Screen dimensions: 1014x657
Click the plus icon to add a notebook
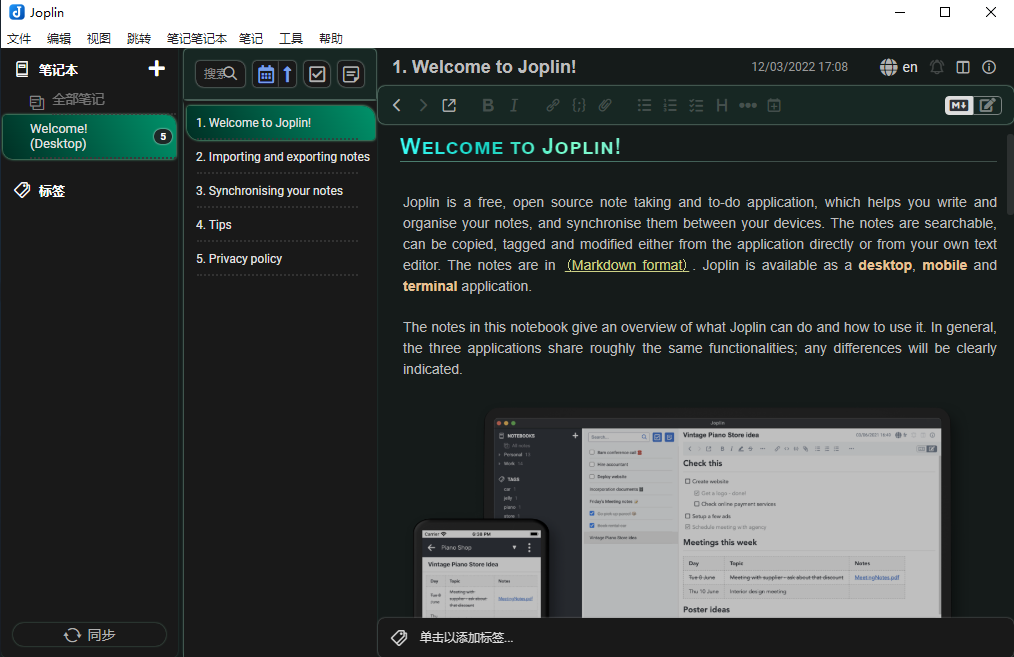(156, 69)
